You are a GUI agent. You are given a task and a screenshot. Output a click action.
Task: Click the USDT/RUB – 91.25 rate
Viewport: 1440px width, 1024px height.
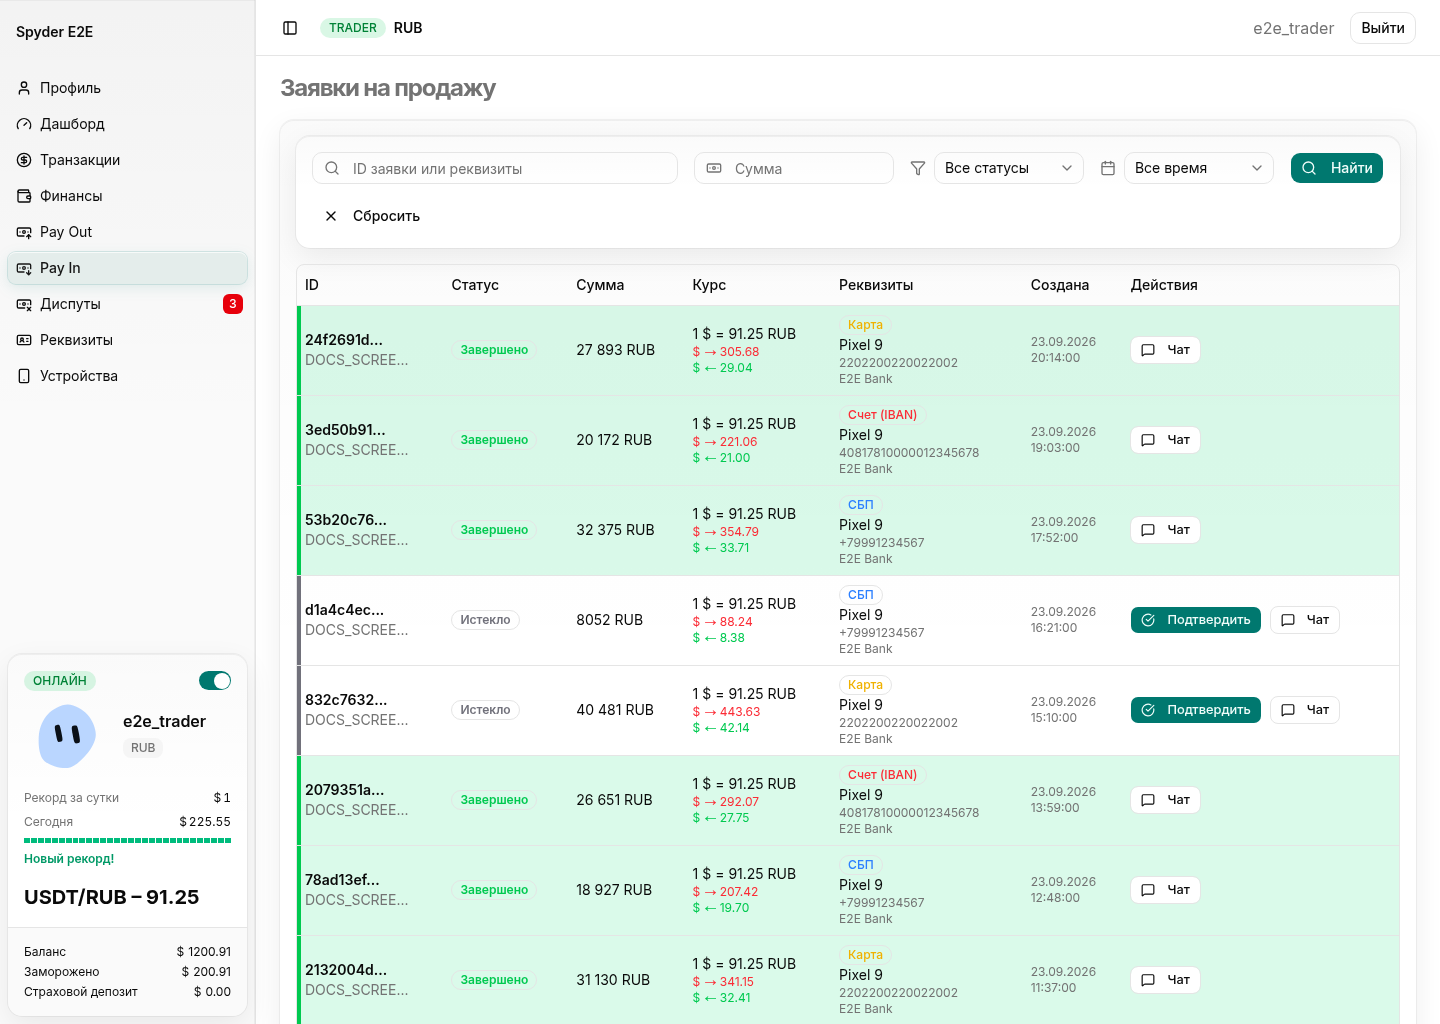pos(112,897)
